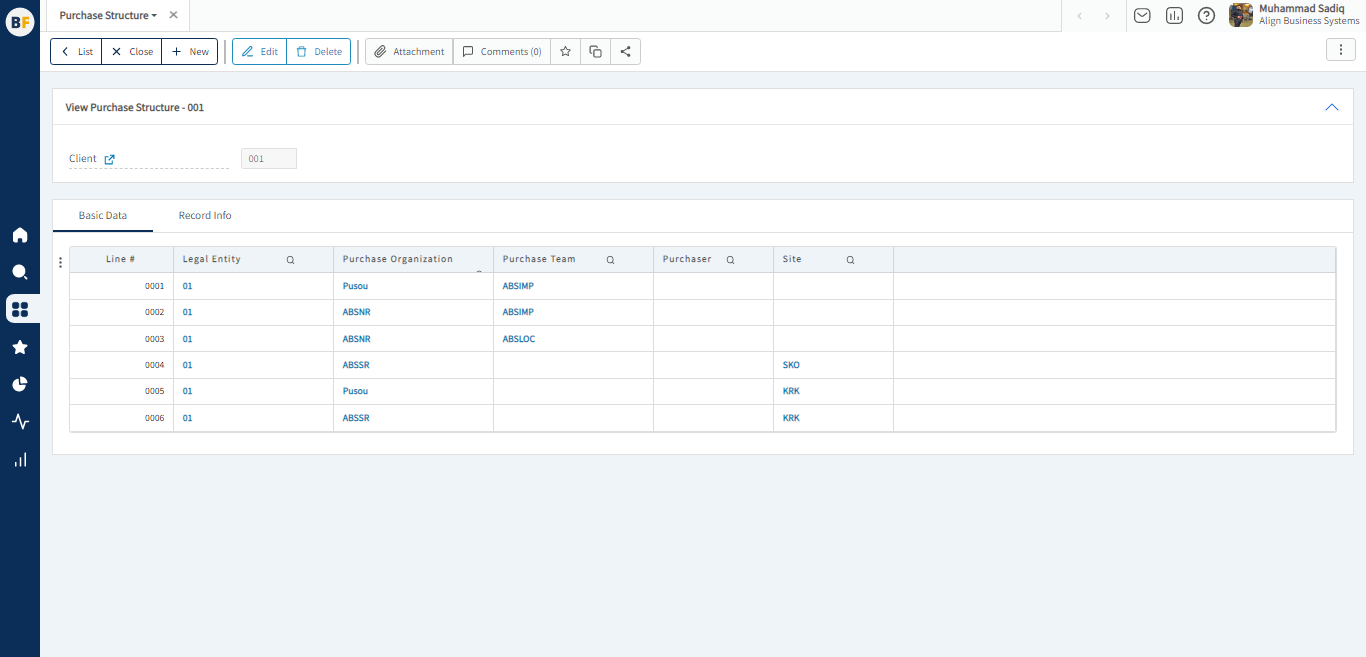Screen dimensions: 1366x657
Task: Go to Home in the left sidebar
Action: (x=20, y=235)
